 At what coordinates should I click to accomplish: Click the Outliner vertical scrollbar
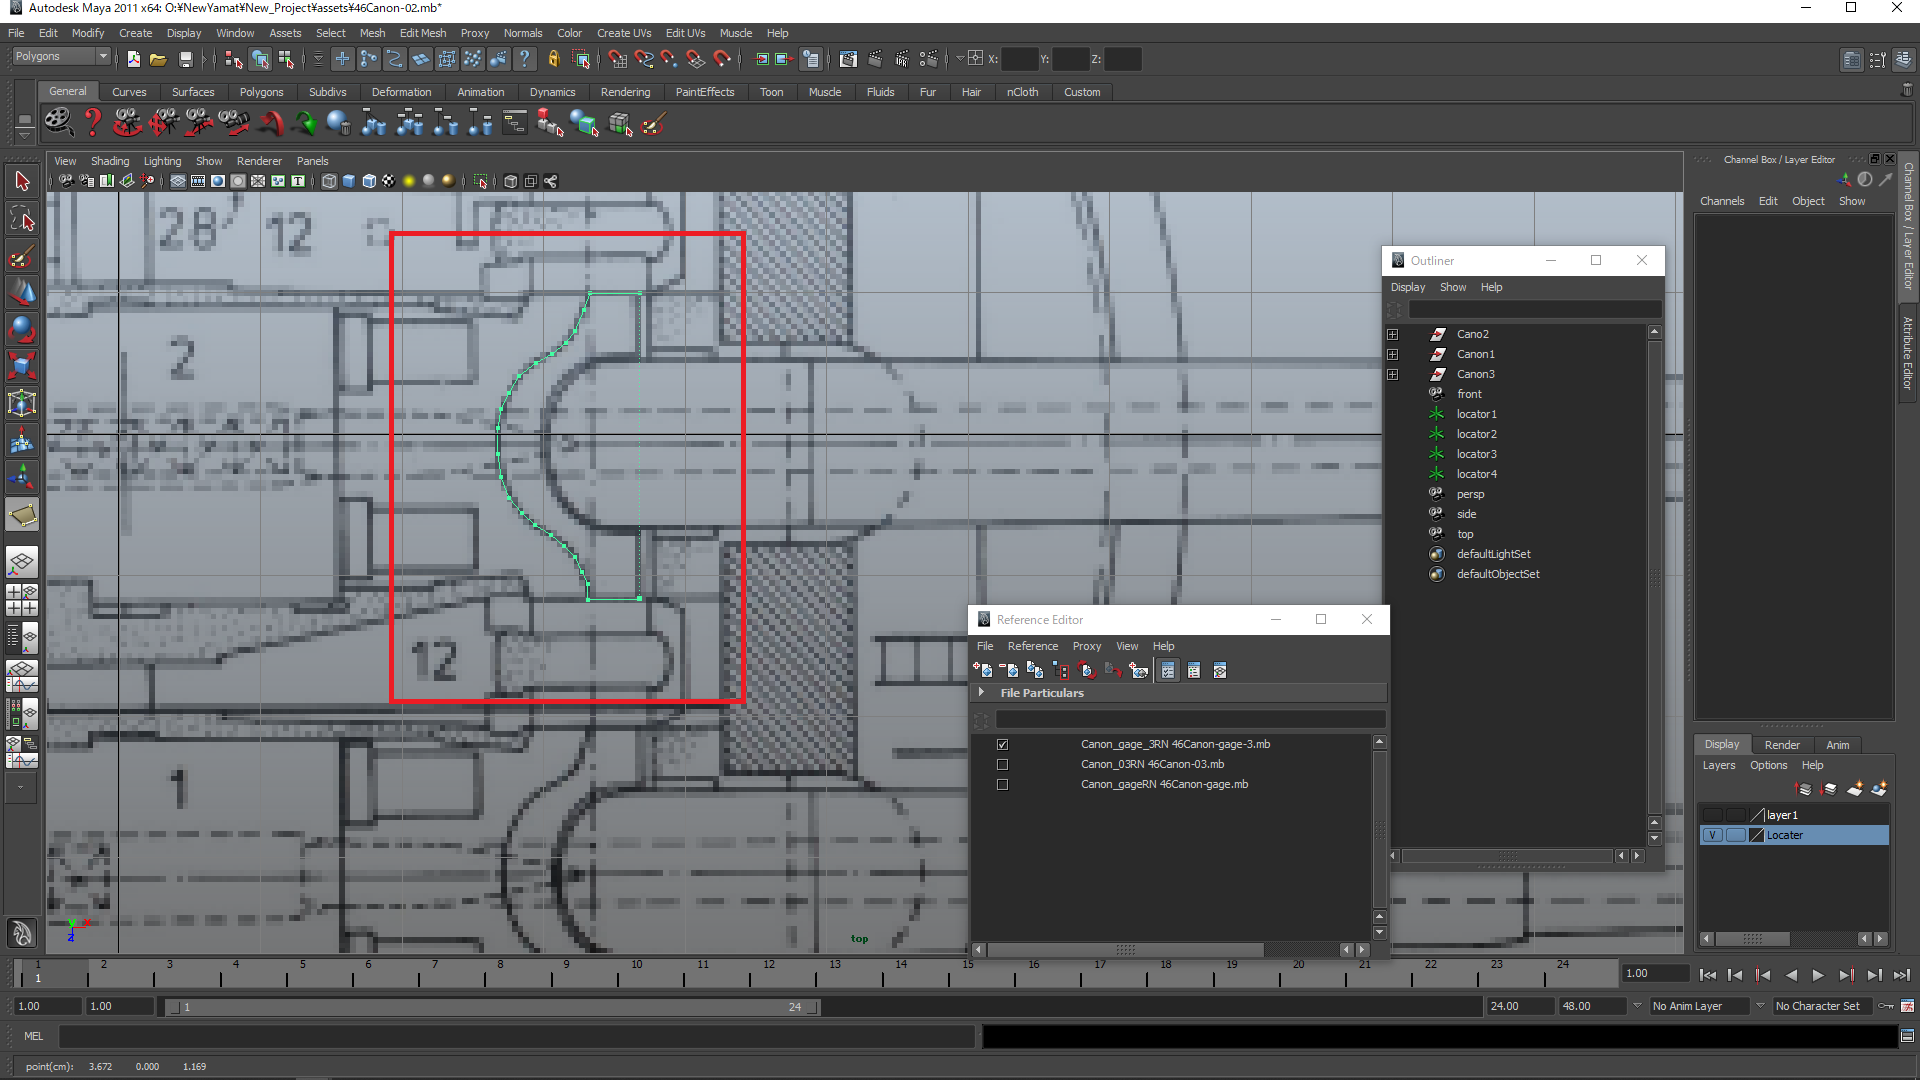pos(1654,581)
